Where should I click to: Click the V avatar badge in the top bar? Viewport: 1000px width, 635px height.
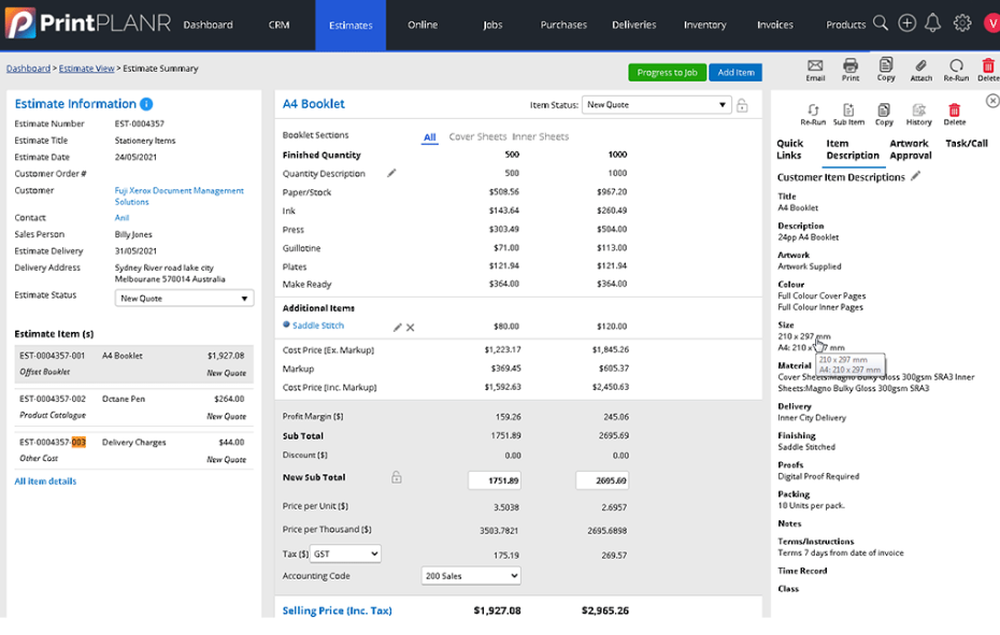[x=991, y=22]
